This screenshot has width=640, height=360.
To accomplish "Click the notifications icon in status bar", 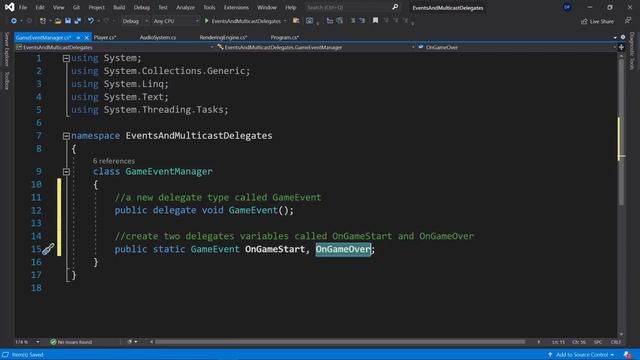I will 627,355.
